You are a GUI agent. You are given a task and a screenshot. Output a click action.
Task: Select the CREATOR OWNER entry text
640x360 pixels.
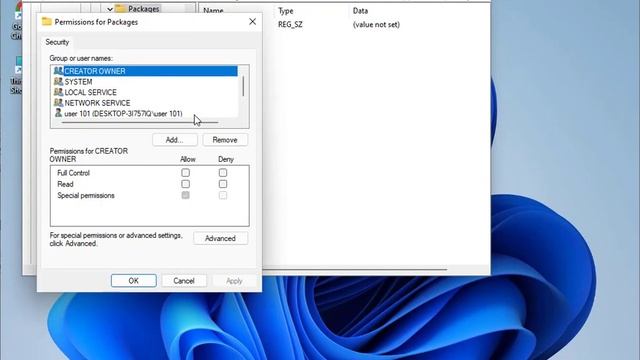point(95,71)
